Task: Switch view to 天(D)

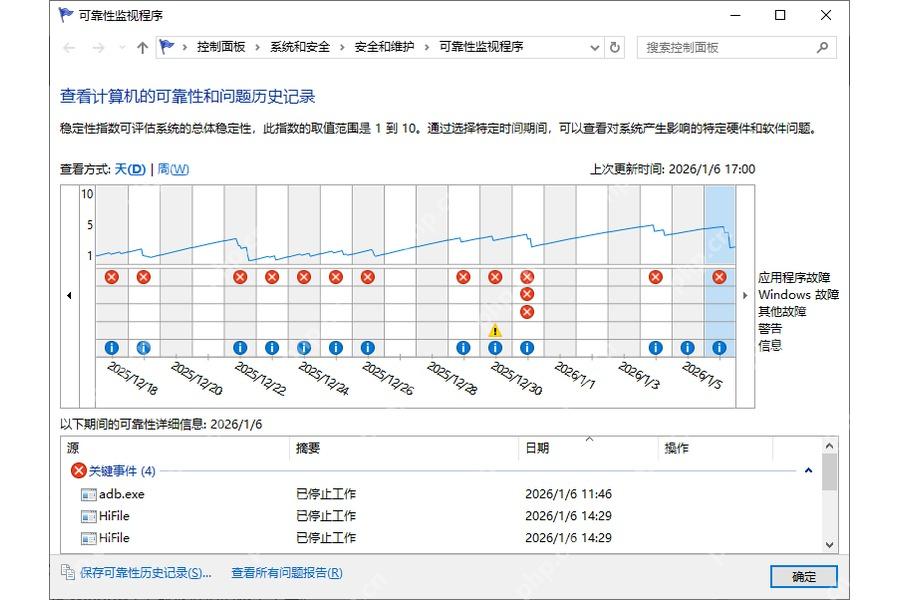Action: (130, 169)
